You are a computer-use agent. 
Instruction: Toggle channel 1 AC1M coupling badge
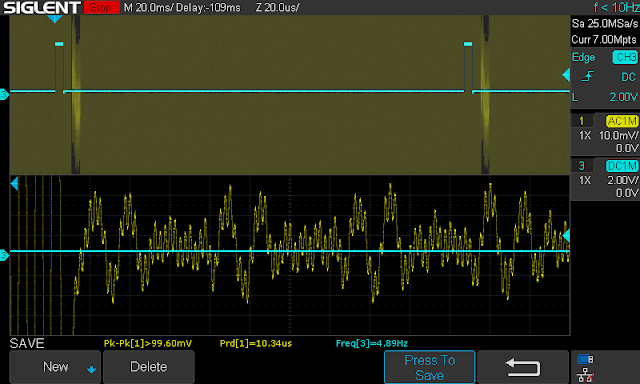[x=622, y=121]
